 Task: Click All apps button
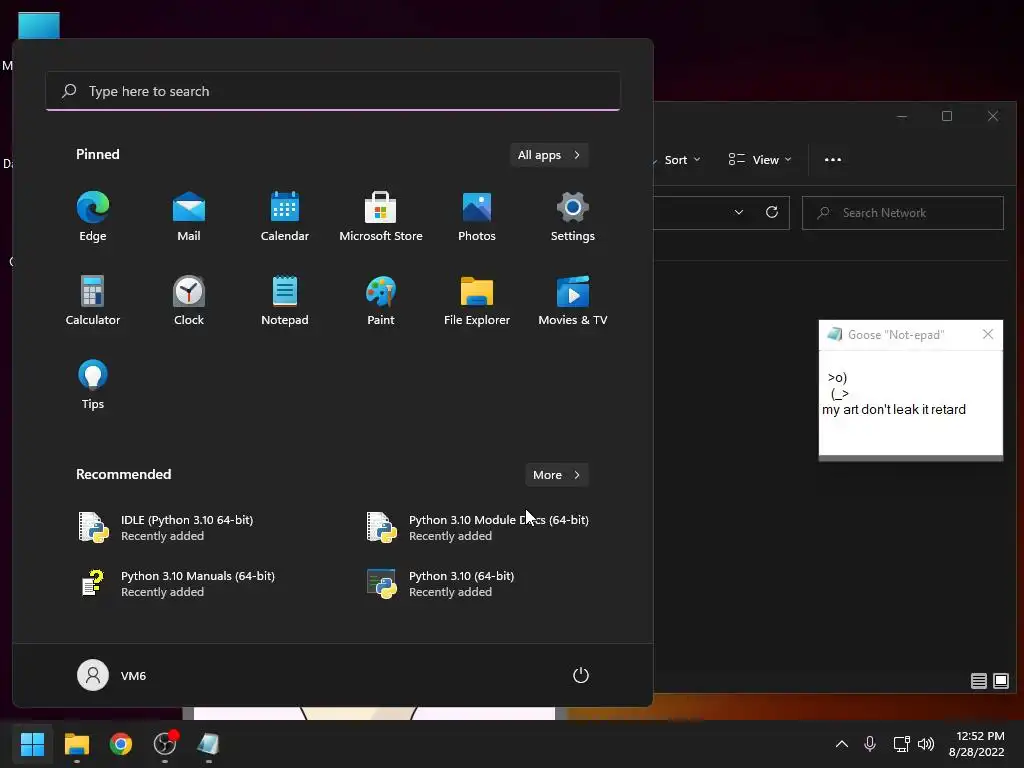click(x=549, y=155)
